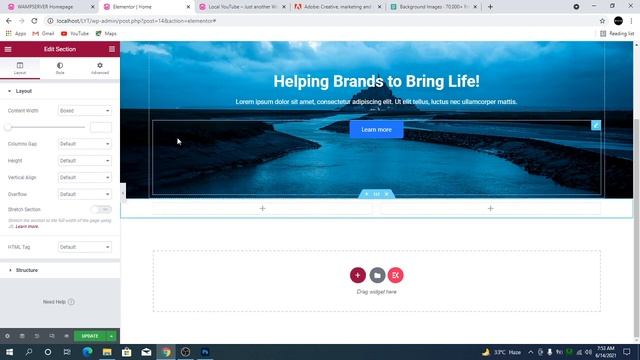Open a new browser tab
640x360 pixels.
click(490, 7)
